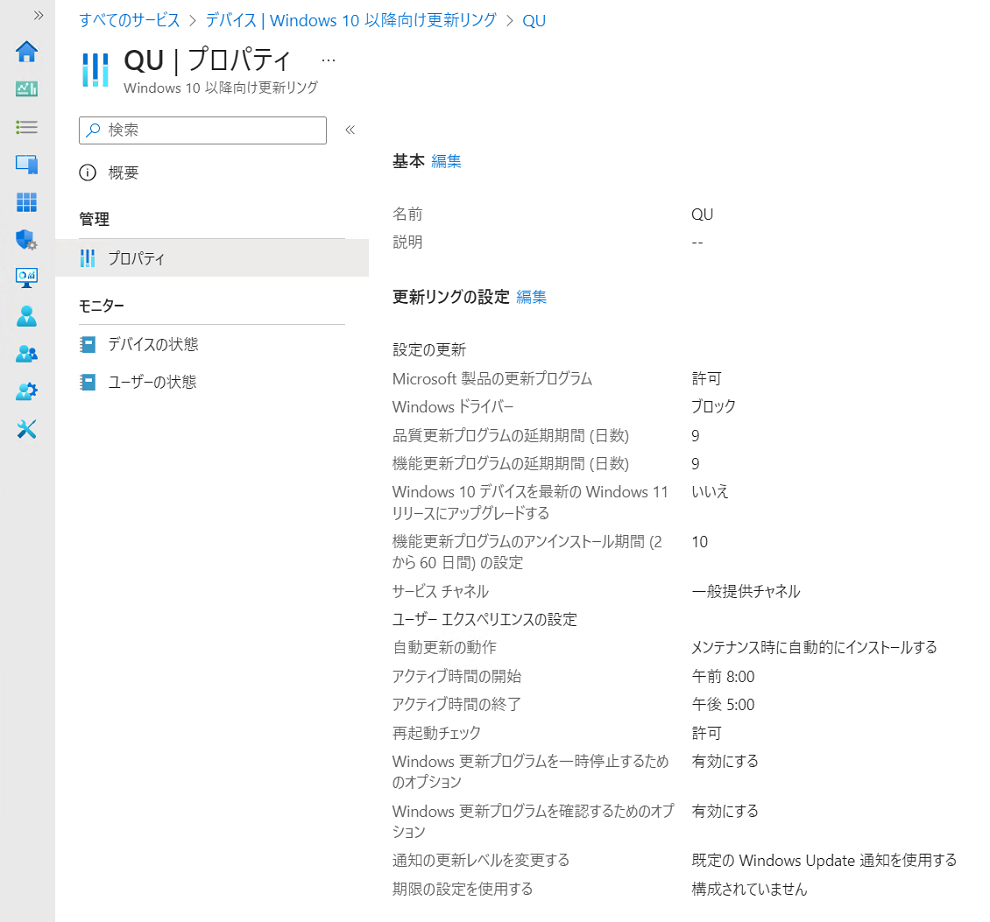Expand the left navigation sidebar

tap(38, 16)
